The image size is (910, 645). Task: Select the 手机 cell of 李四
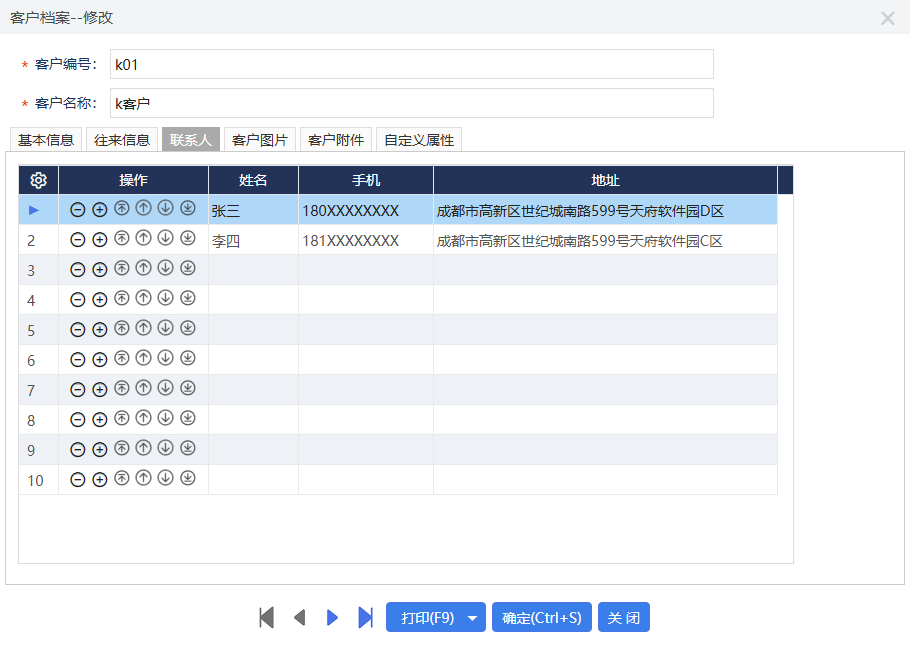(x=365, y=240)
